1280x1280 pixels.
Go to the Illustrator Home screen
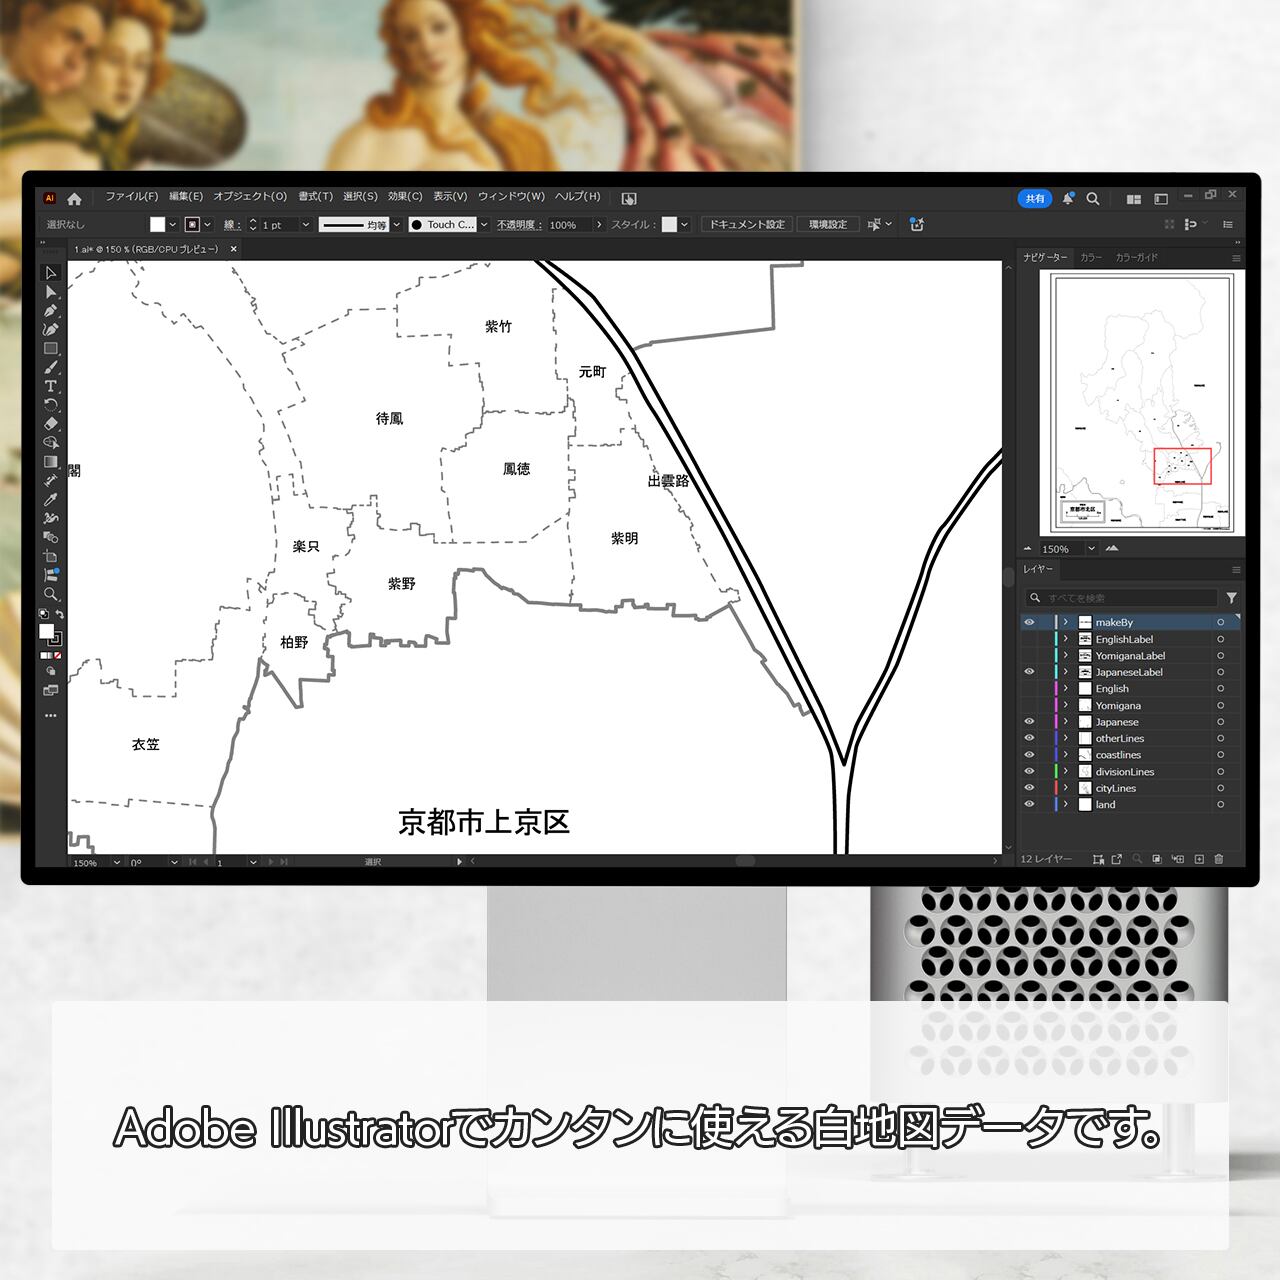click(74, 198)
